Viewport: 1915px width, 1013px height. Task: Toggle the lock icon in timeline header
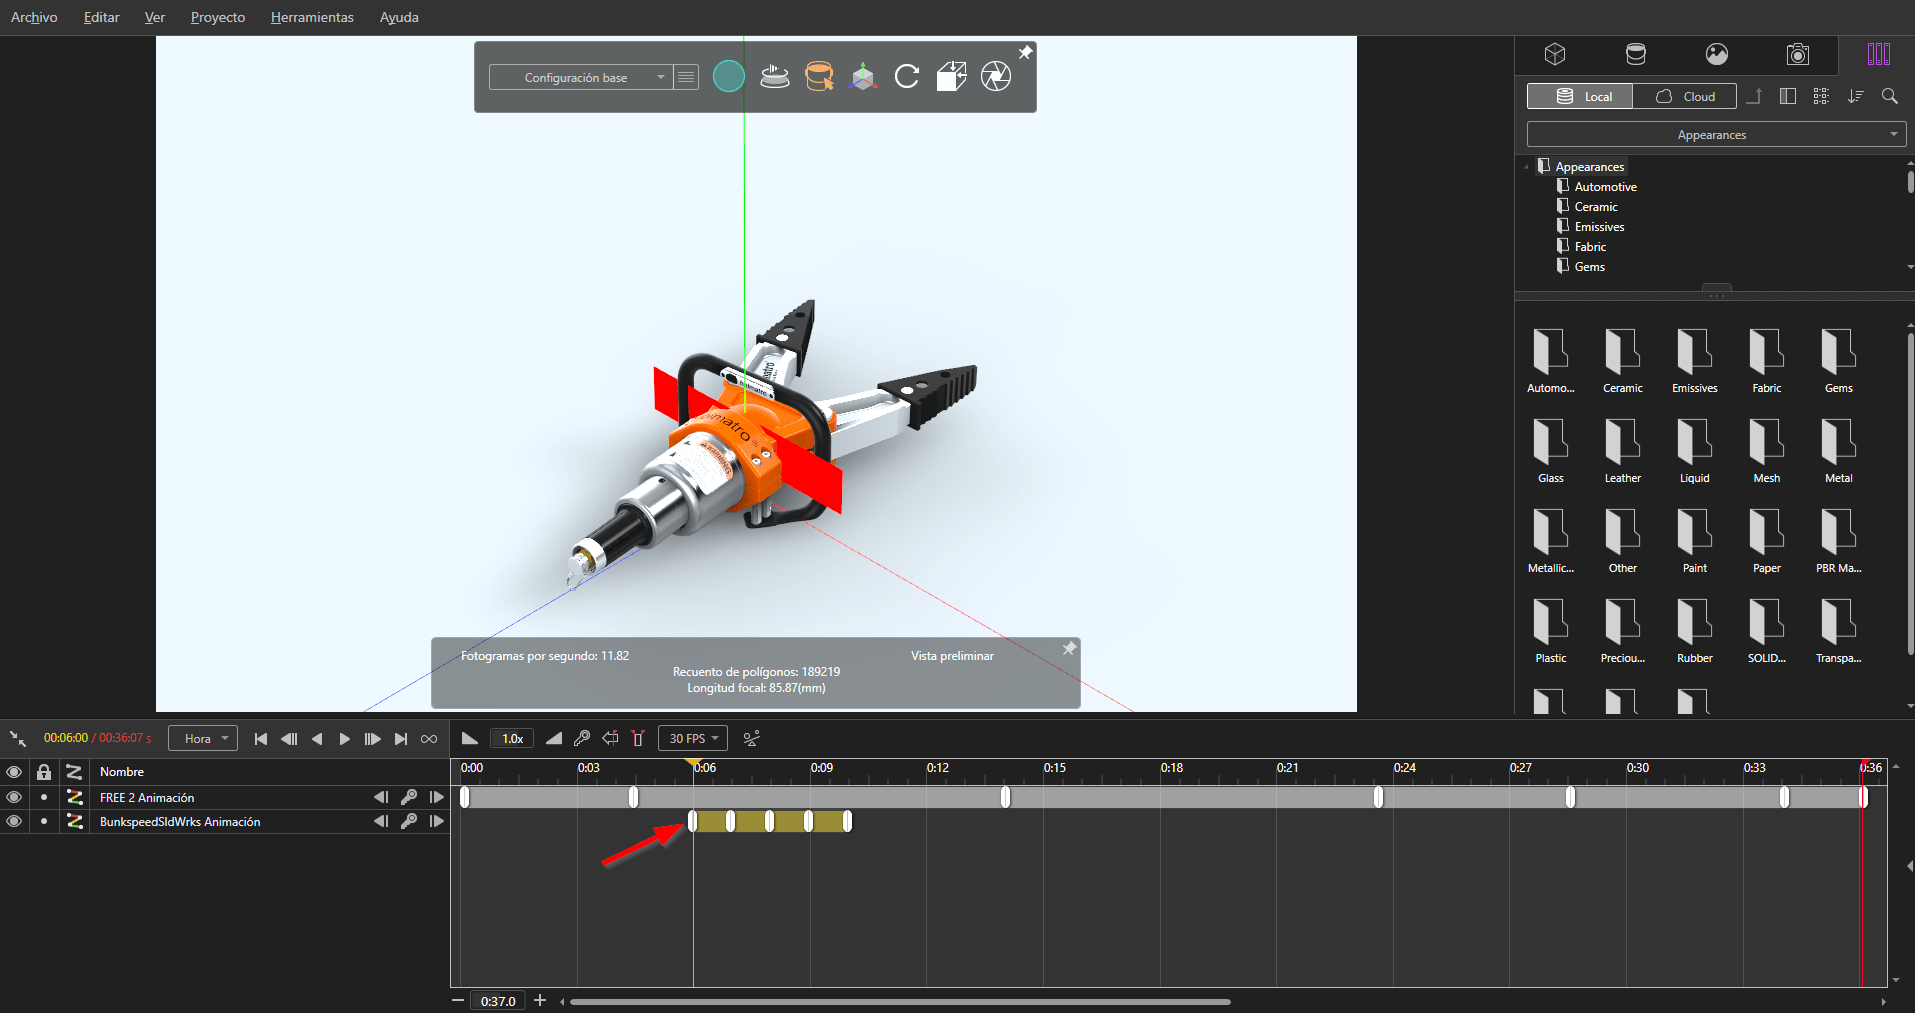[43, 771]
